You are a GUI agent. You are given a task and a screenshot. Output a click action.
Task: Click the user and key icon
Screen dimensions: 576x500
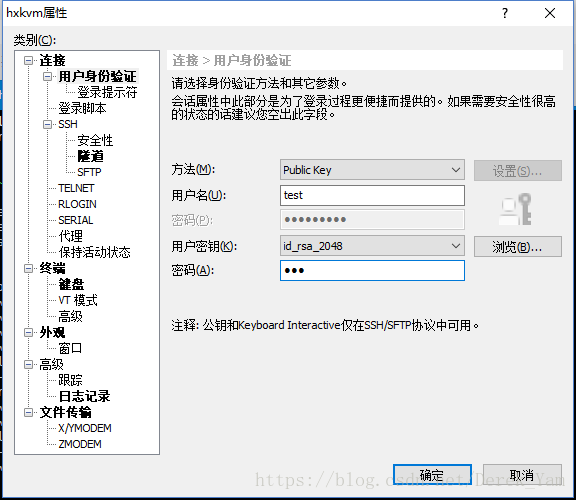pos(515,209)
